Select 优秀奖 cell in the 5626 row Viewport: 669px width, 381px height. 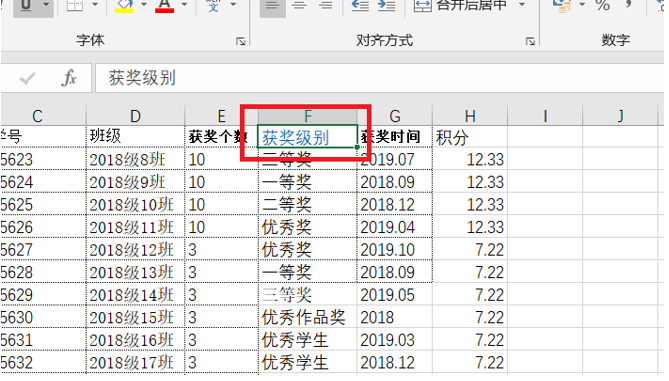click(308, 227)
